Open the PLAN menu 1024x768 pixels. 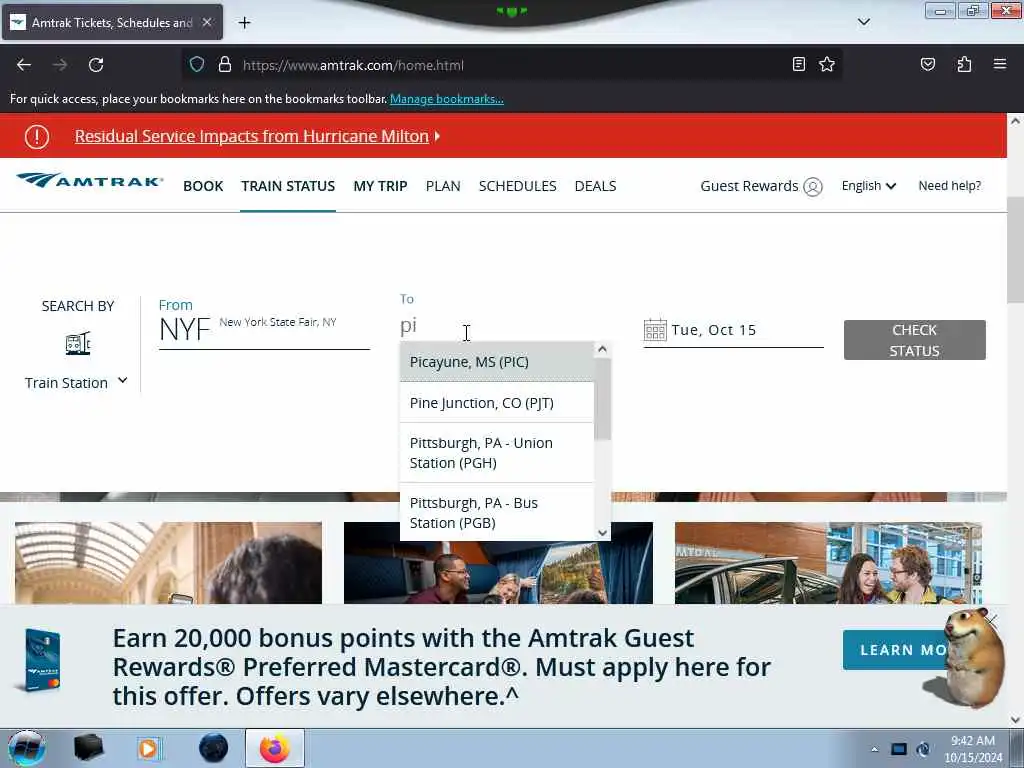443,186
